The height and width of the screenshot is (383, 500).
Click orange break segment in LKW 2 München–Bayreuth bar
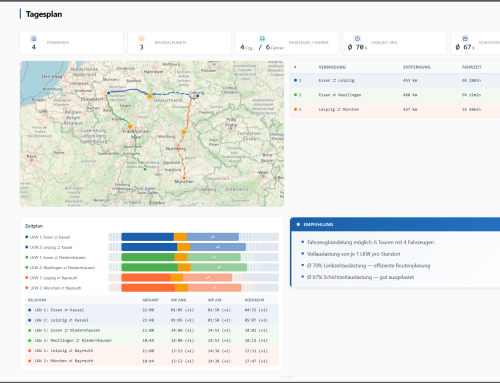pos(181,288)
